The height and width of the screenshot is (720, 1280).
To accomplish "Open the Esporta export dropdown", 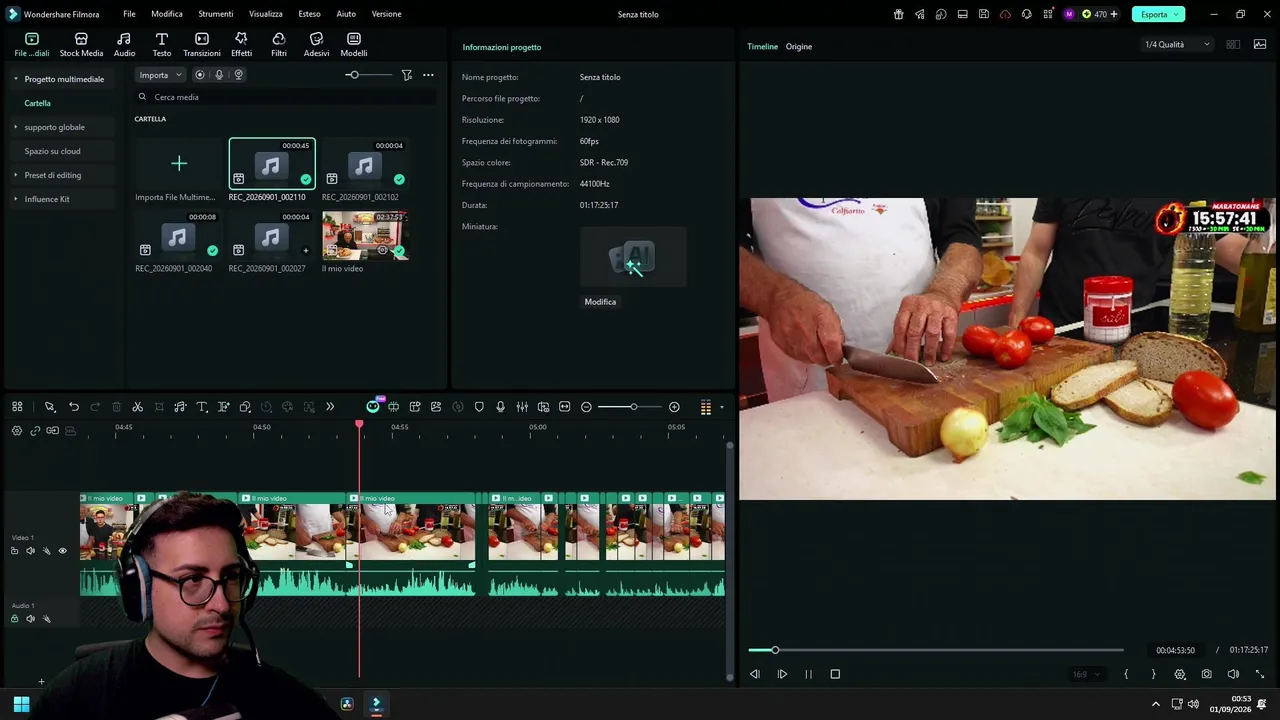I will [1158, 14].
